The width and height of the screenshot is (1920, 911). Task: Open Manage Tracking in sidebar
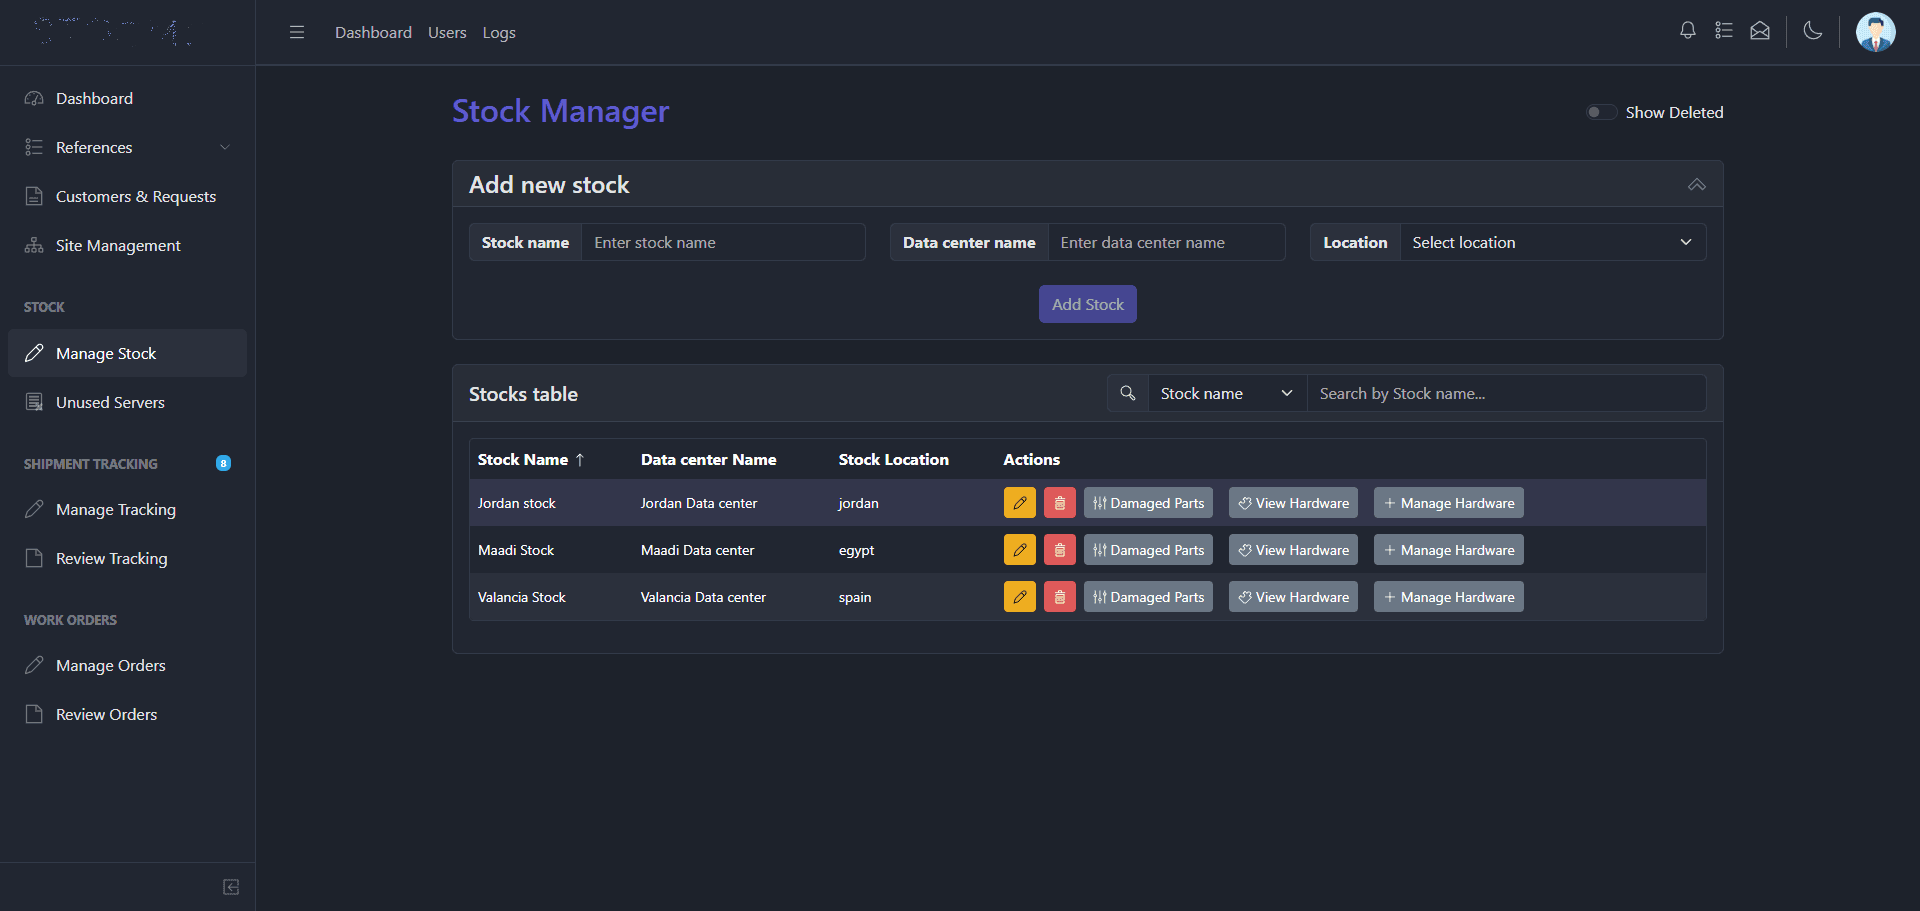click(127, 509)
